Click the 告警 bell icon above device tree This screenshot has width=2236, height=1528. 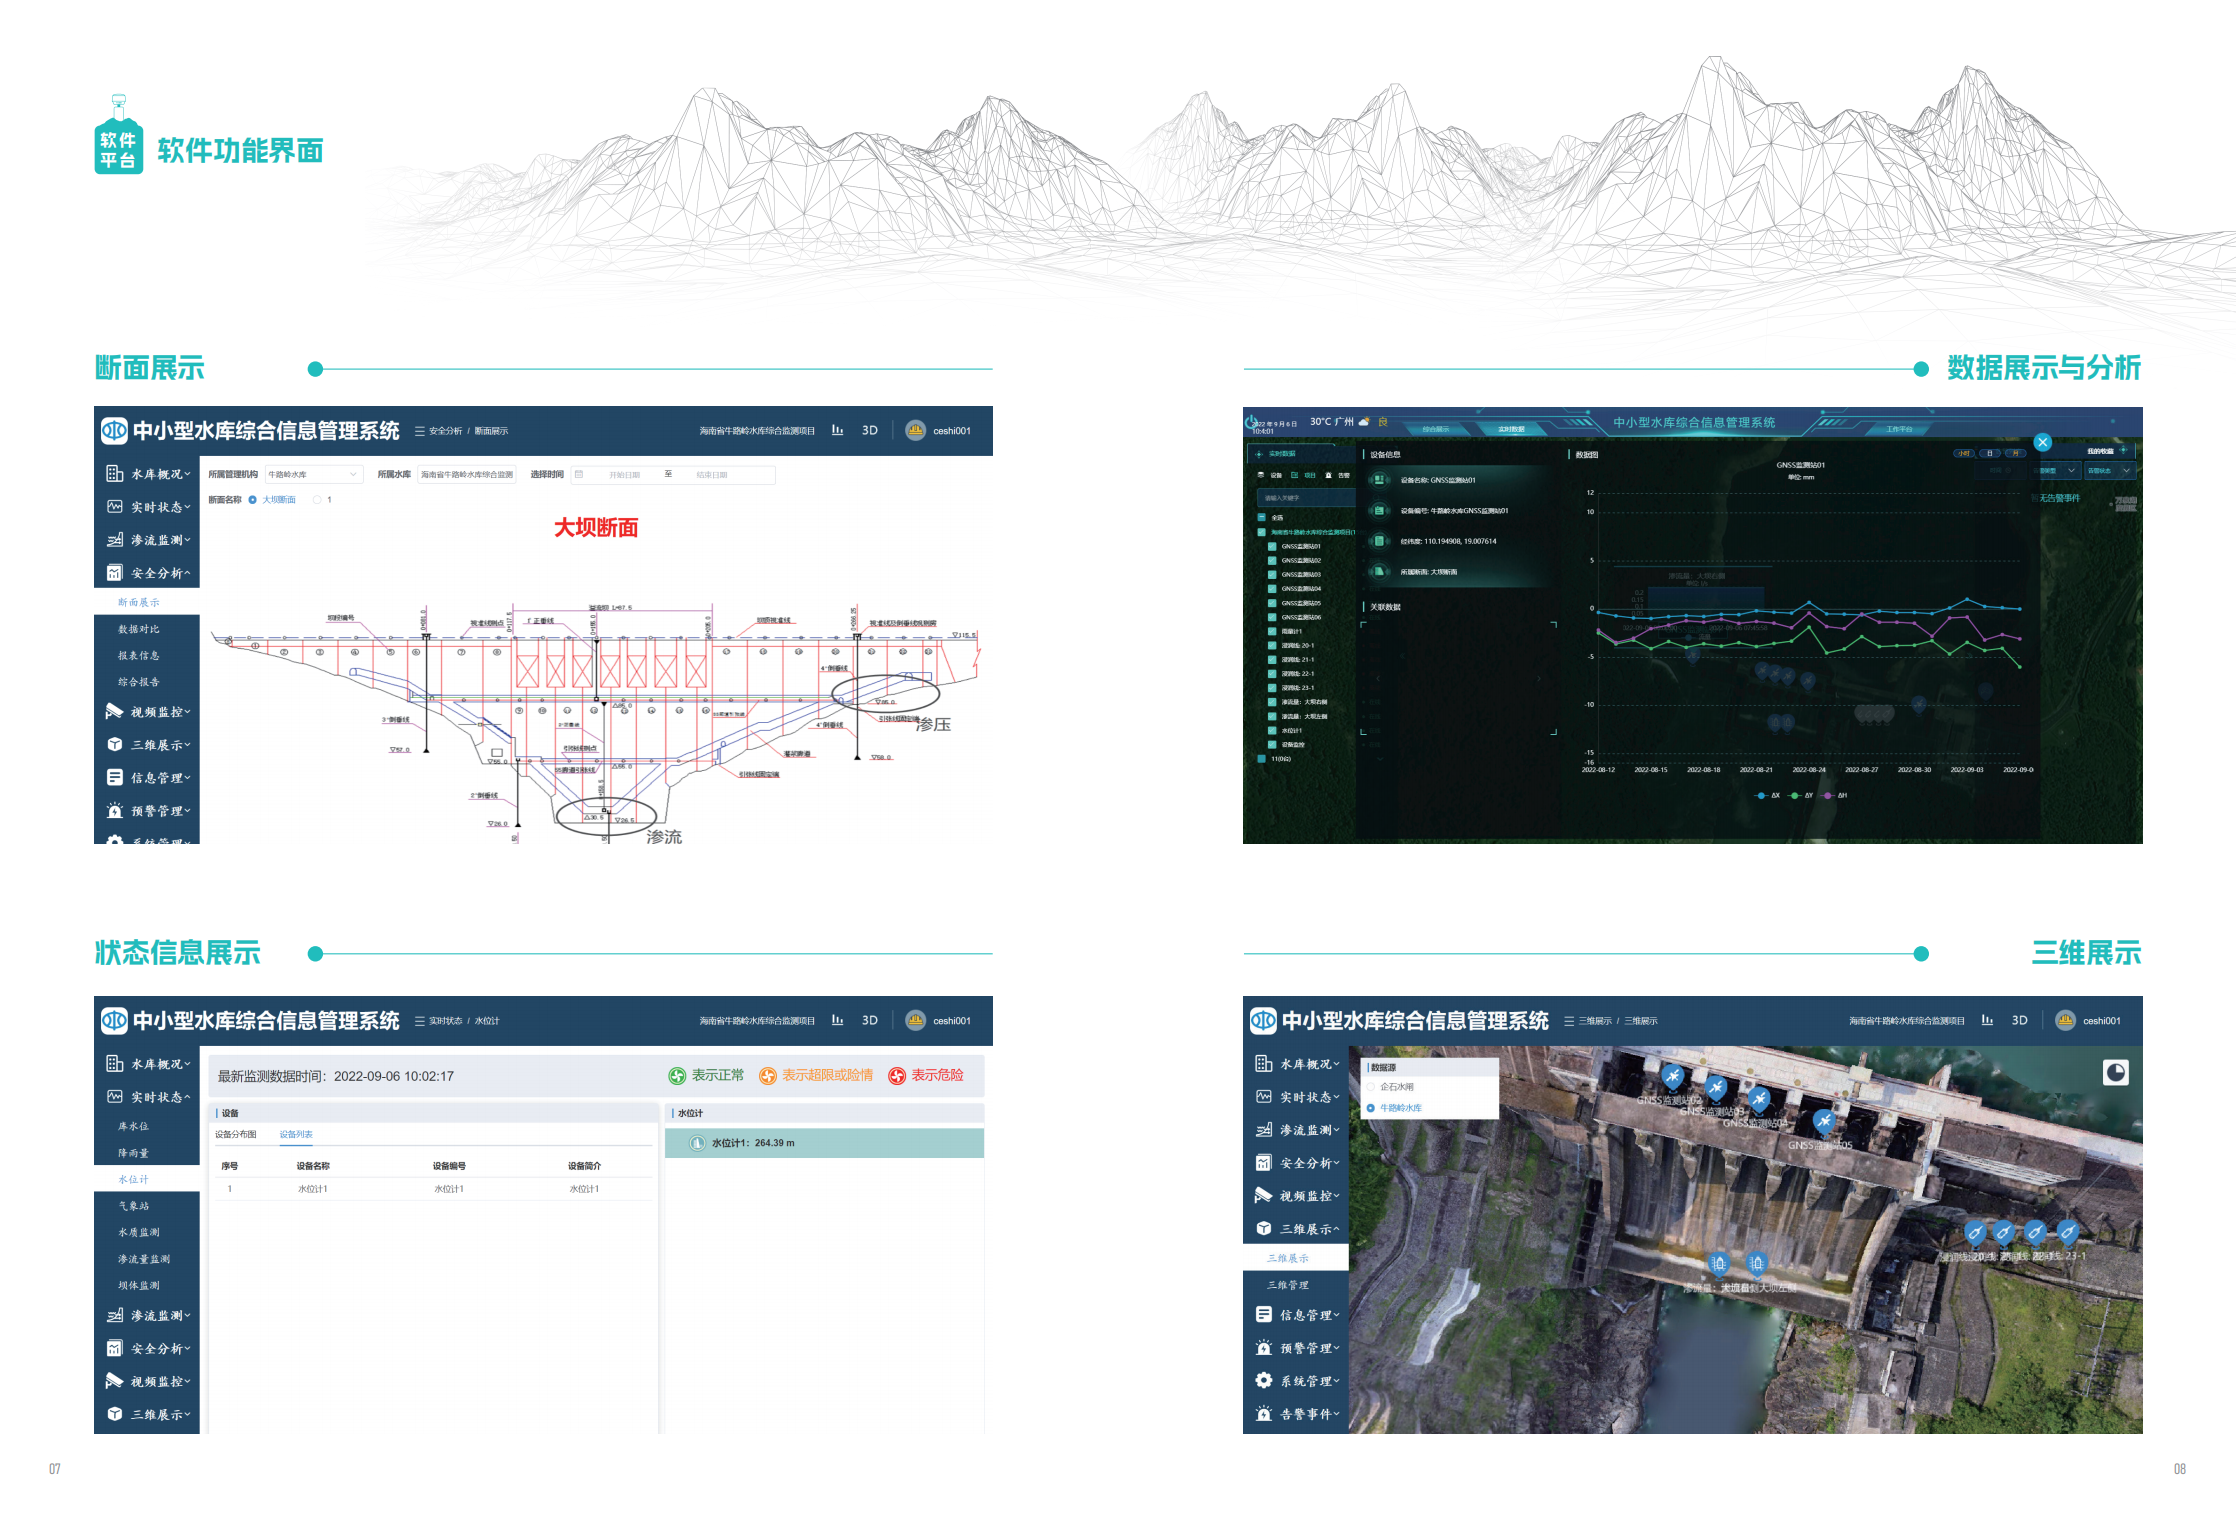pyautogui.click(x=1329, y=475)
